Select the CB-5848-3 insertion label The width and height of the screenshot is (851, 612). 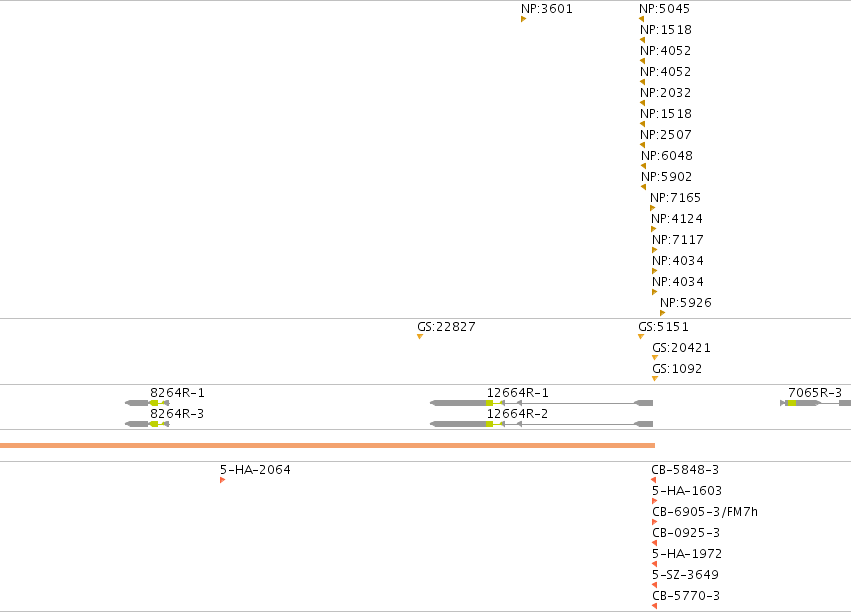685,470
